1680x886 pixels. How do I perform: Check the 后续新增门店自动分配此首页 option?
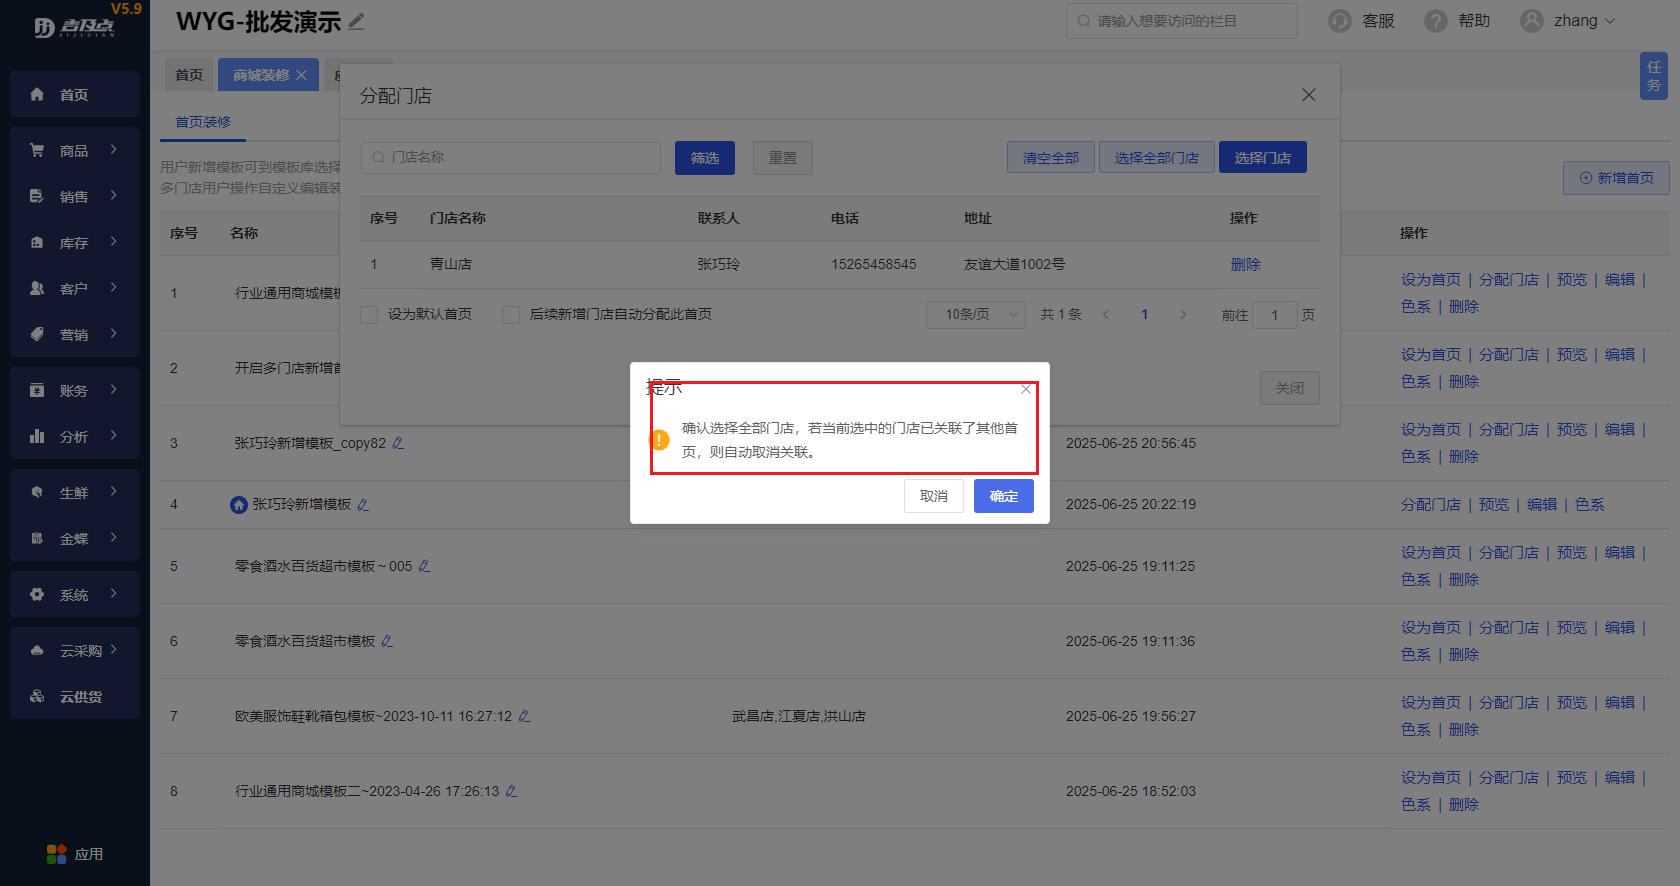tap(511, 315)
